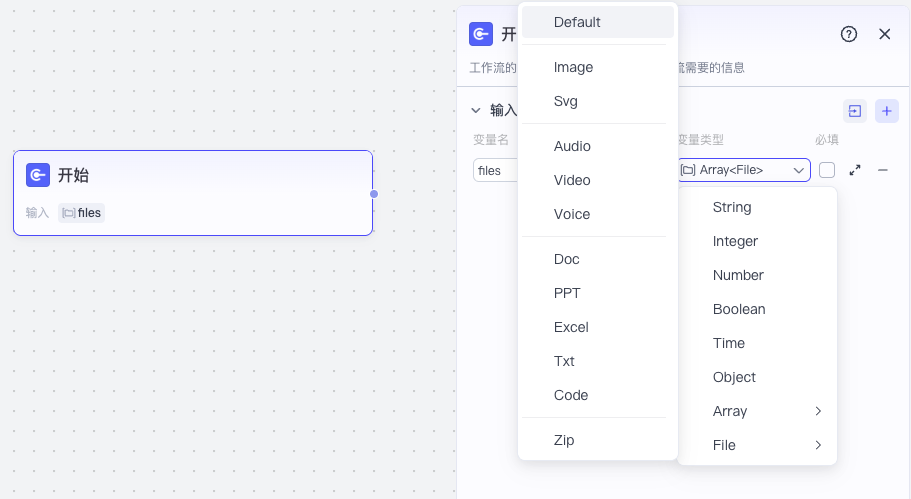
Task: Click the start node icon on canvas
Action: point(38,175)
